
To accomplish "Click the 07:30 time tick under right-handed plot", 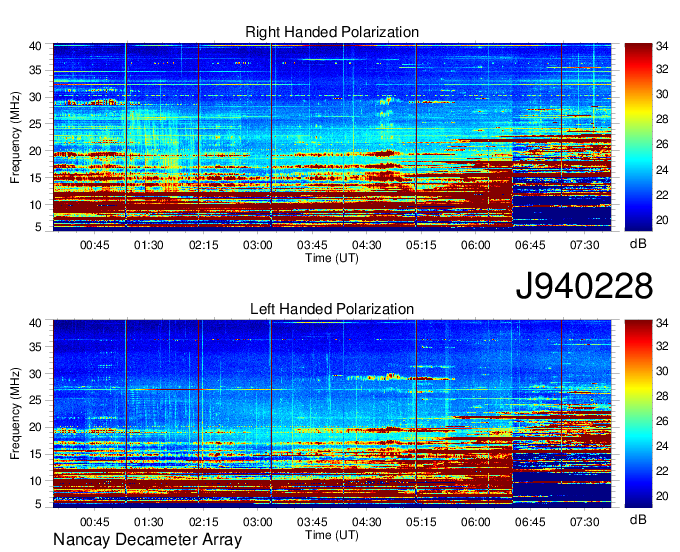I will click(x=585, y=245).
